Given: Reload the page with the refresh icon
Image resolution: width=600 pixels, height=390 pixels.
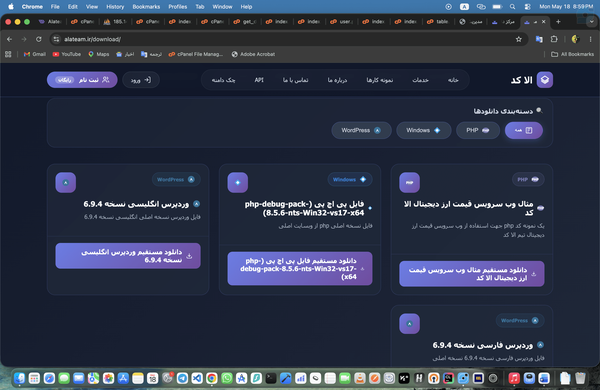Looking at the screenshot, I should (x=39, y=39).
